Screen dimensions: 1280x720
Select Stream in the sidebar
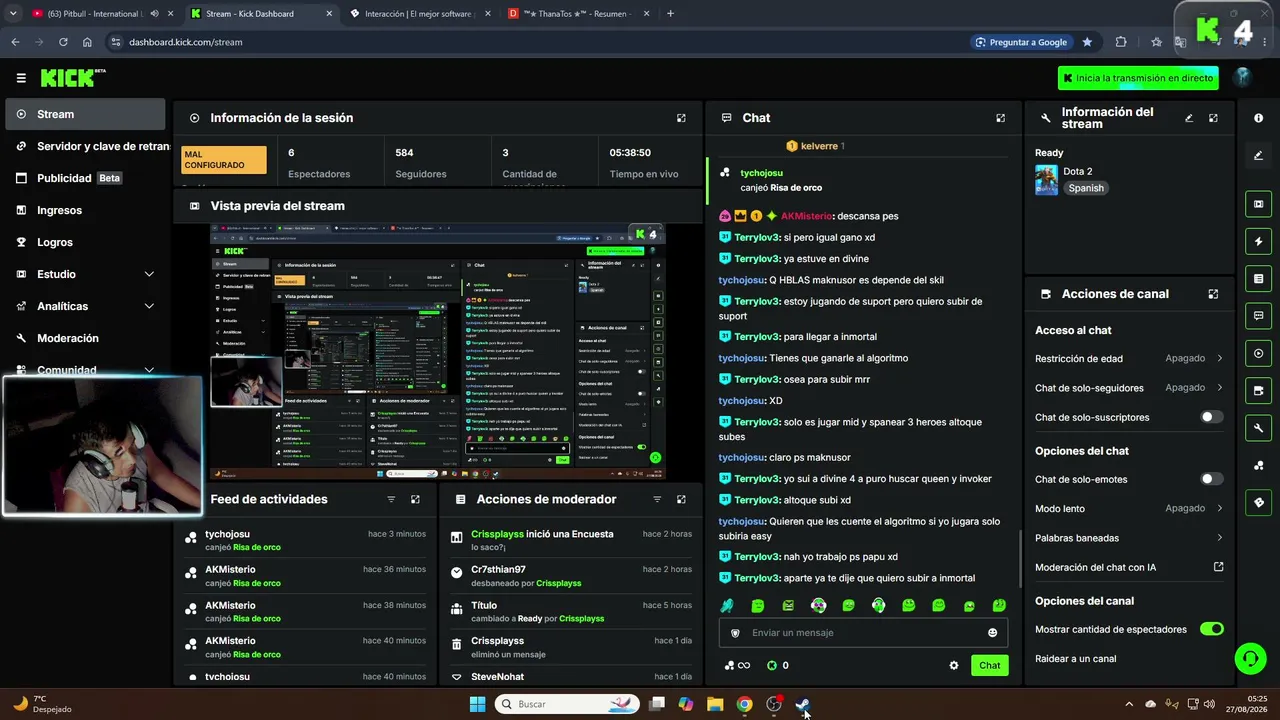coord(85,114)
